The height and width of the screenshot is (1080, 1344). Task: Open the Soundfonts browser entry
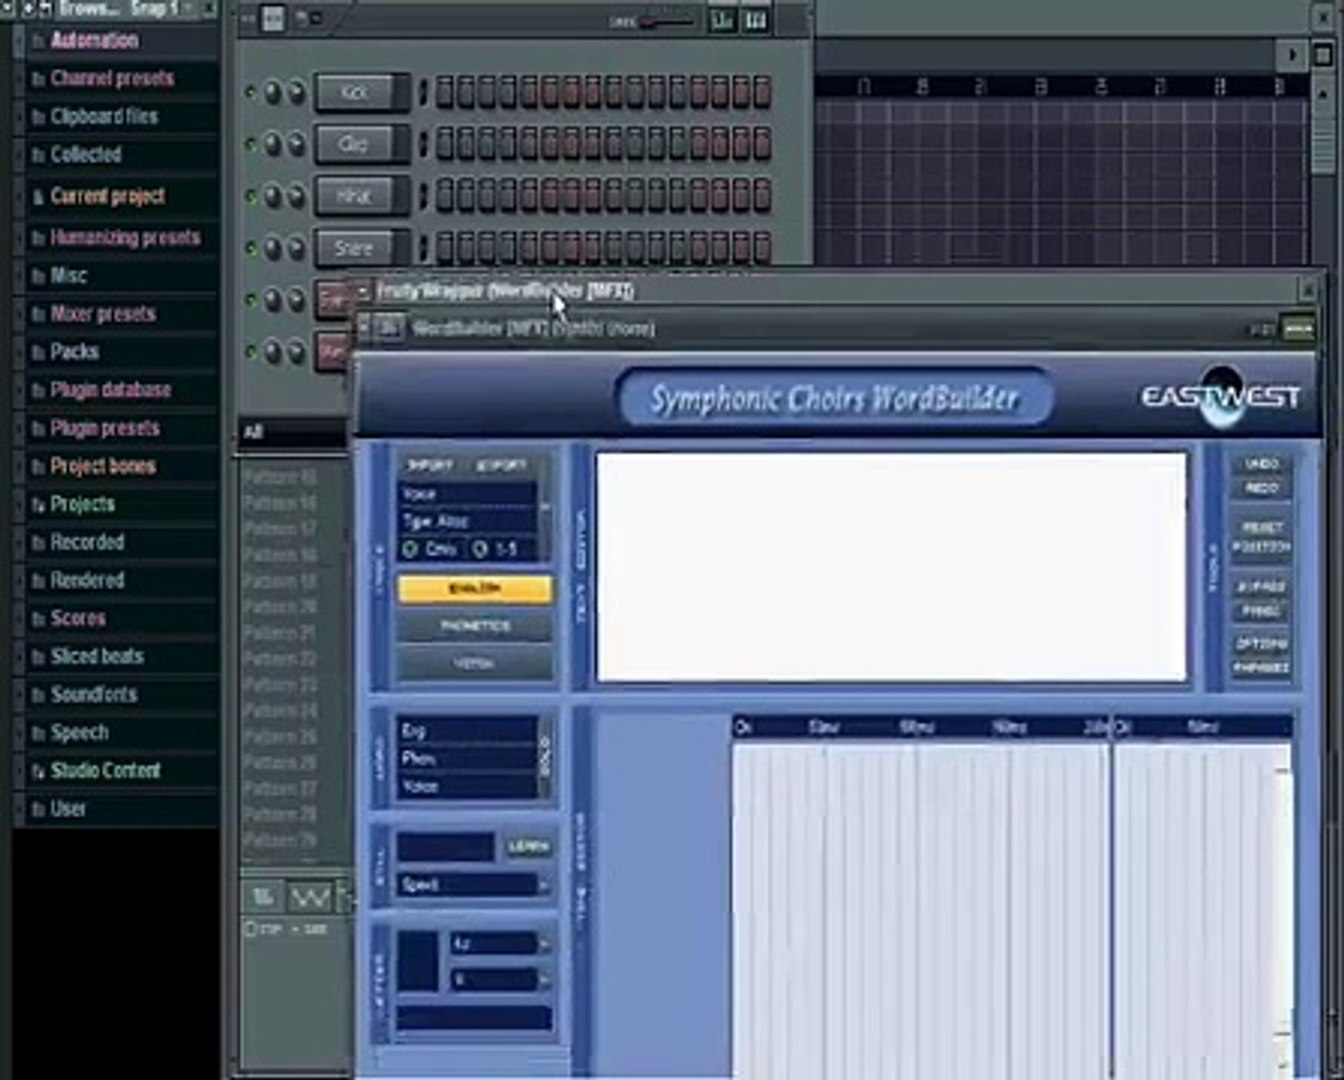(x=93, y=695)
